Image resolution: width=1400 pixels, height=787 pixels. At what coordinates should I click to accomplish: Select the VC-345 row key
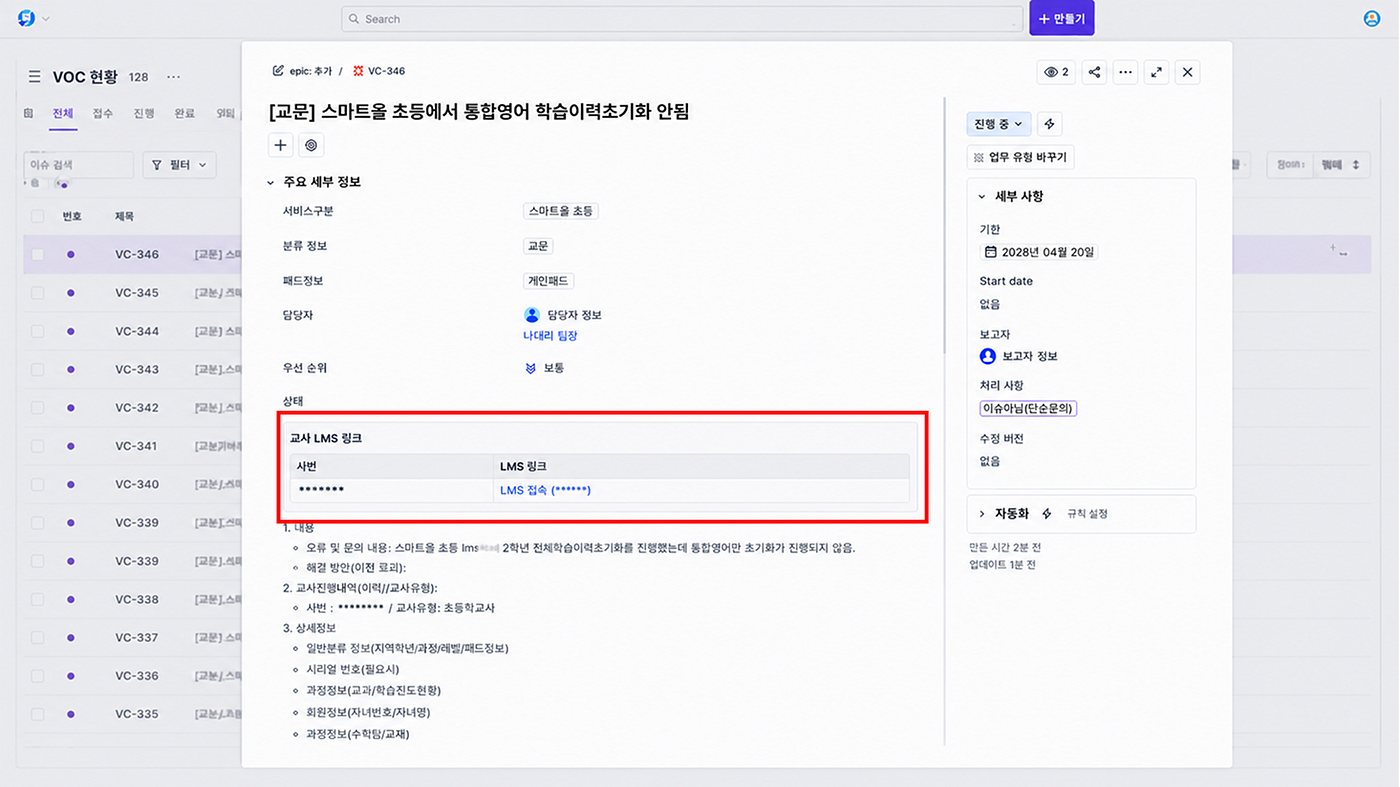click(x=137, y=293)
